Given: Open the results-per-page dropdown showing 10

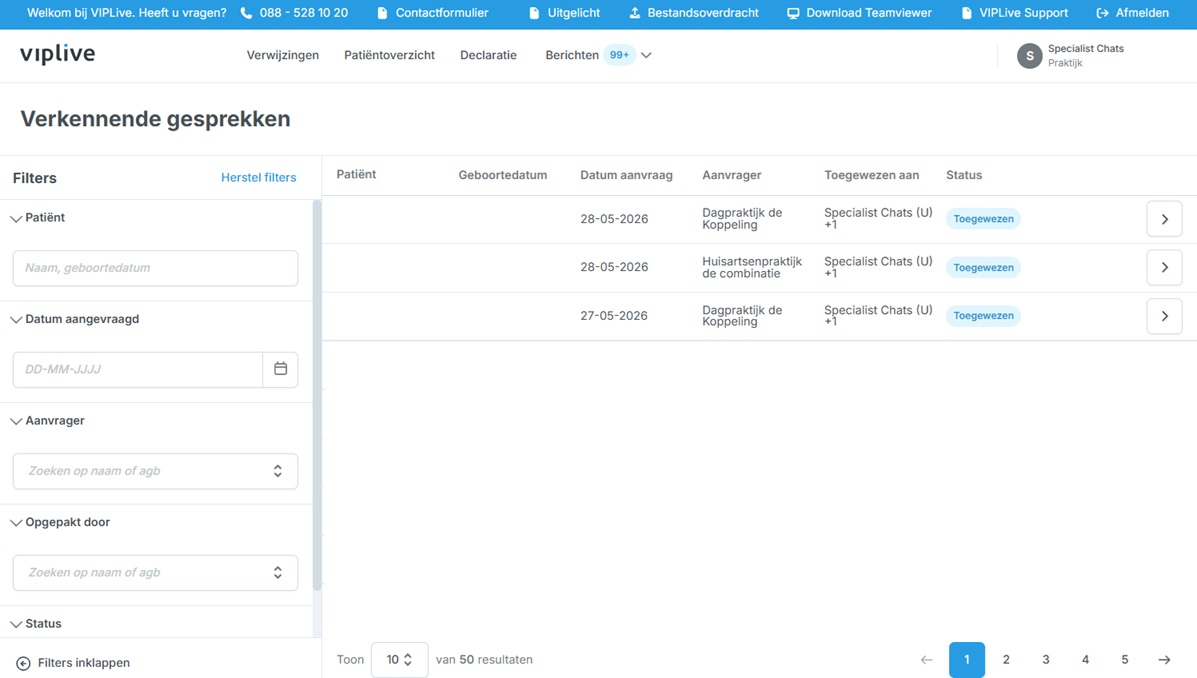Looking at the screenshot, I should point(399,660).
